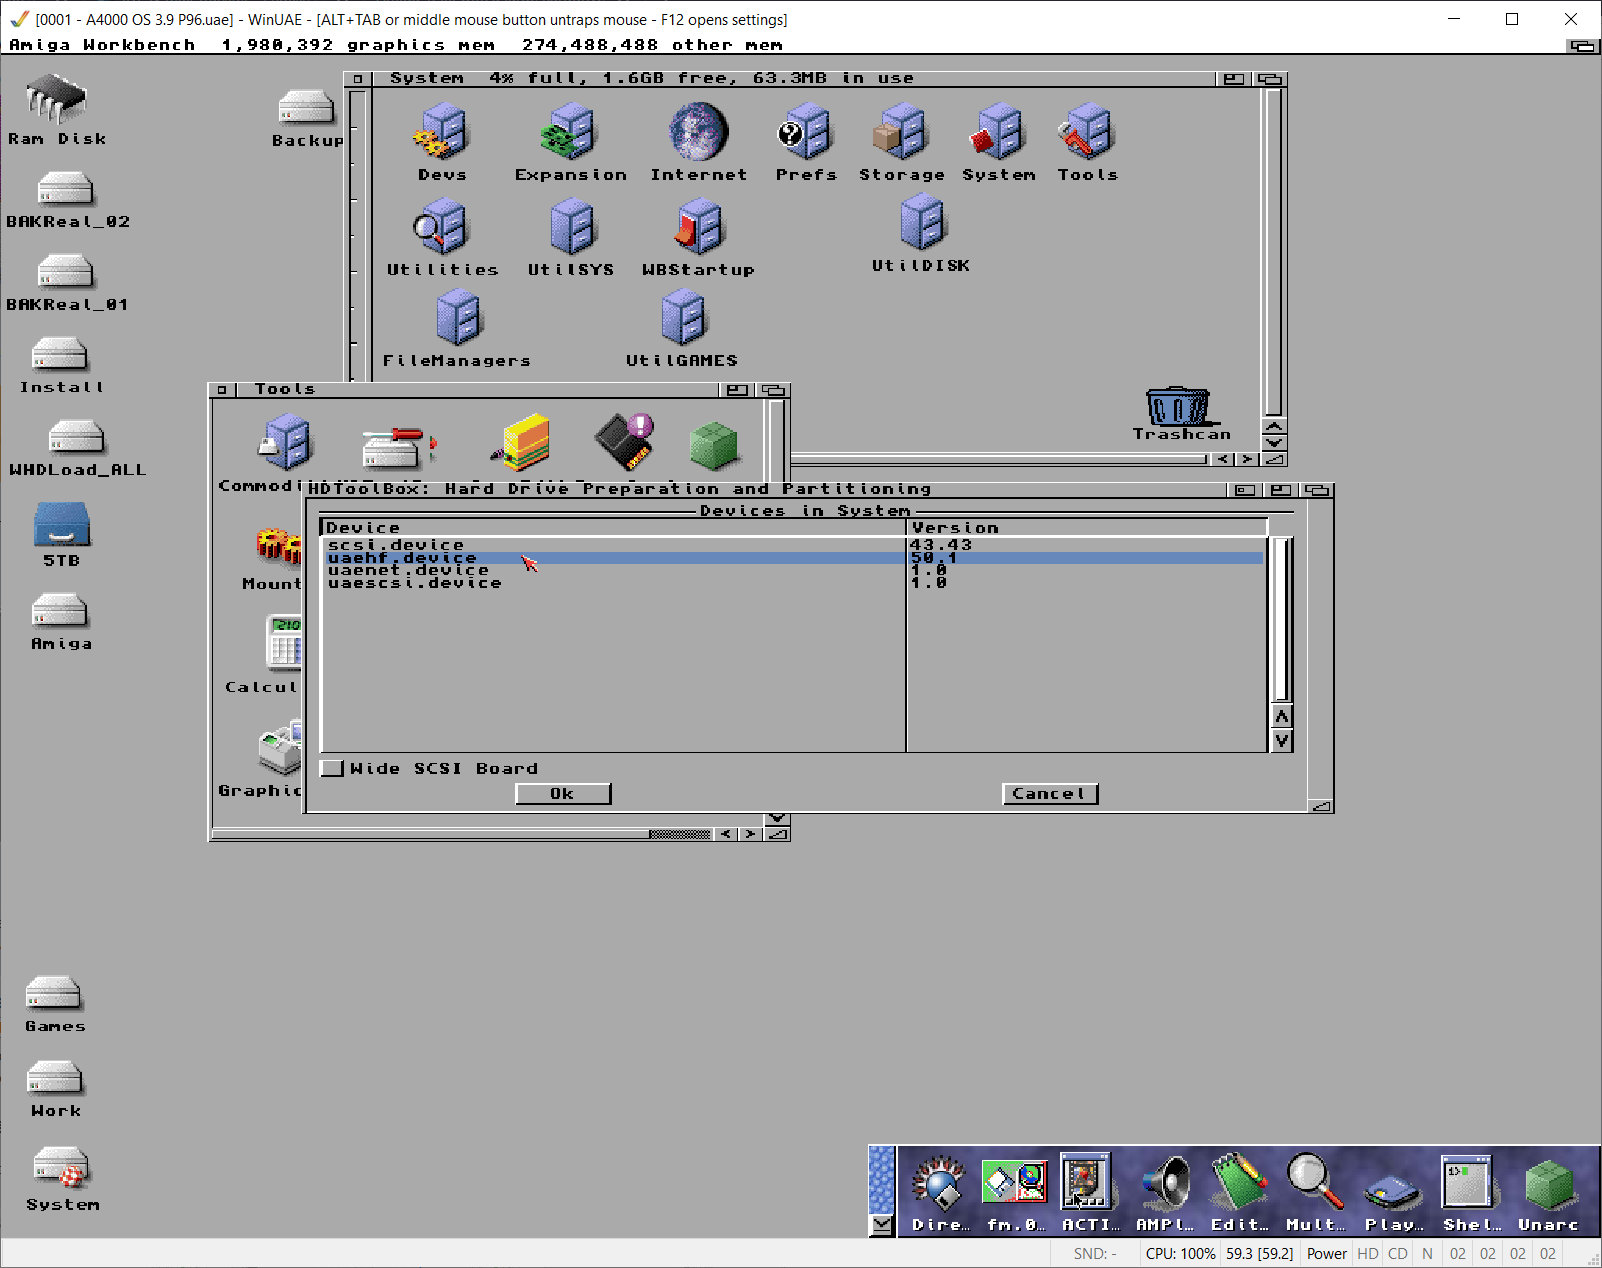Open the UtilSYS drawer icon
The height and width of the screenshot is (1268, 1602).
point(571,237)
